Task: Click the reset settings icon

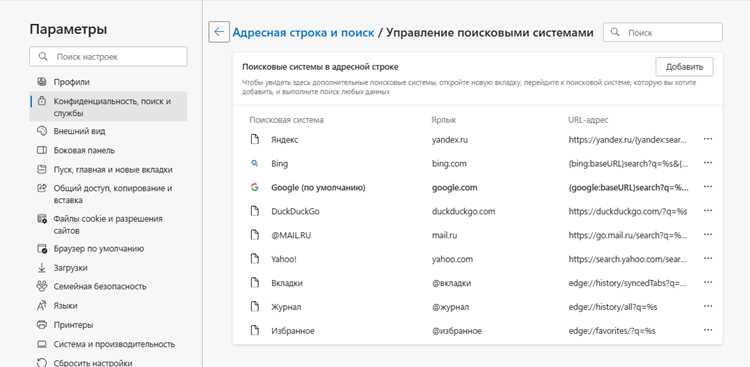Action: [x=42, y=363]
